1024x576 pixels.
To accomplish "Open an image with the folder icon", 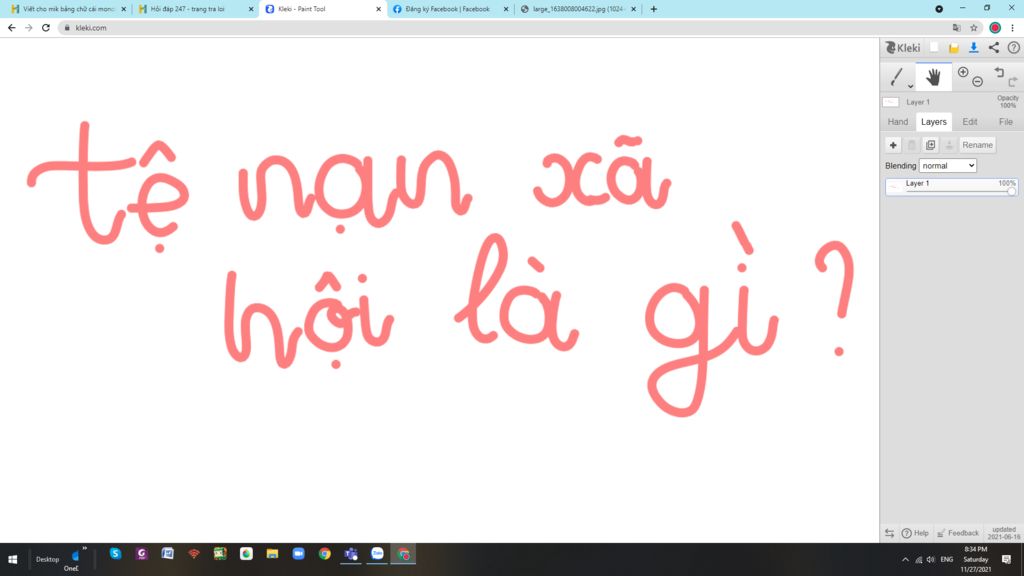I will click(x=954, y=48).
